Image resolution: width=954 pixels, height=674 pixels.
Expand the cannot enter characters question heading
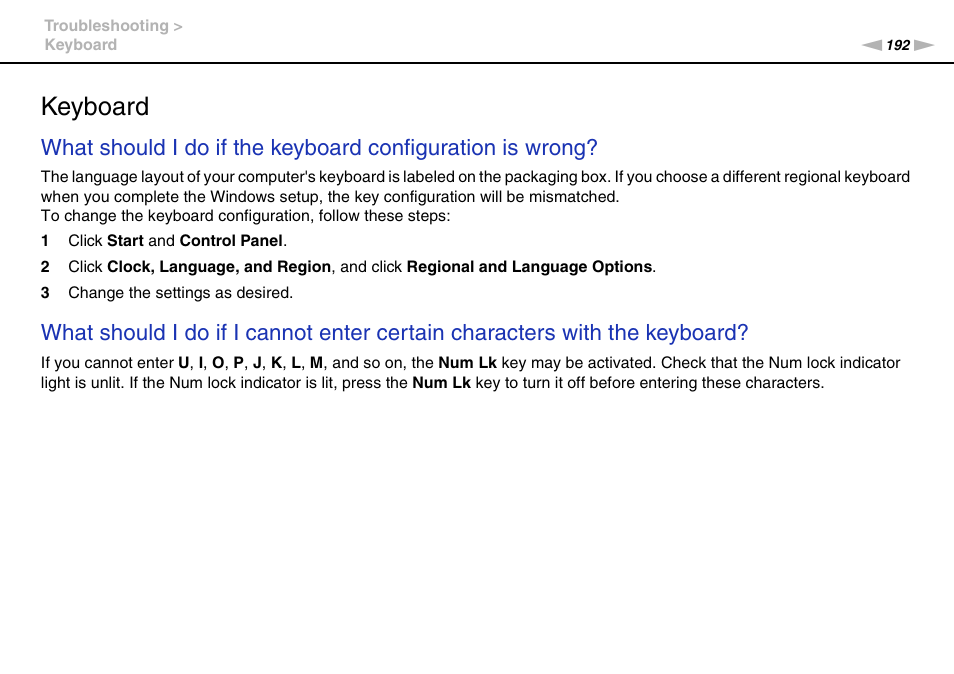pyautogui.click(x=394, y=333)
